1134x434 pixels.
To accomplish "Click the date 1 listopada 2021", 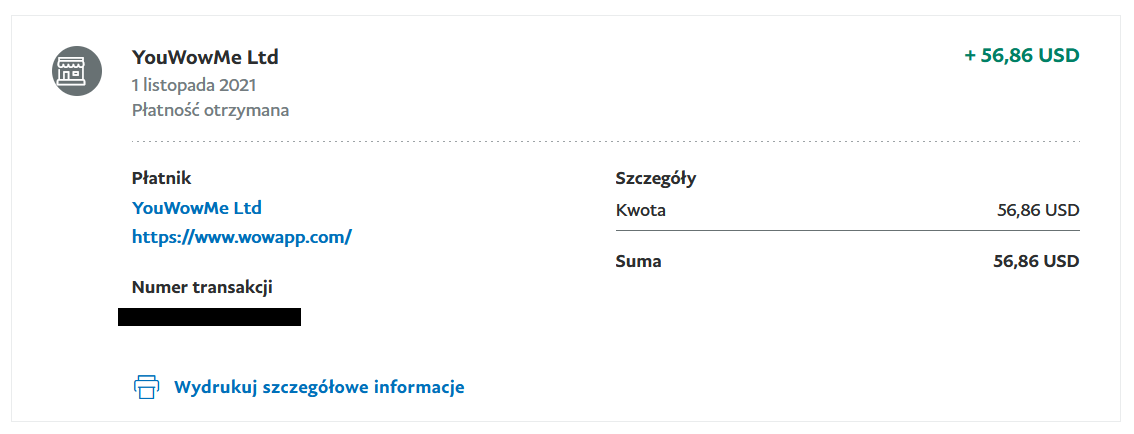I will click(194, 85).
